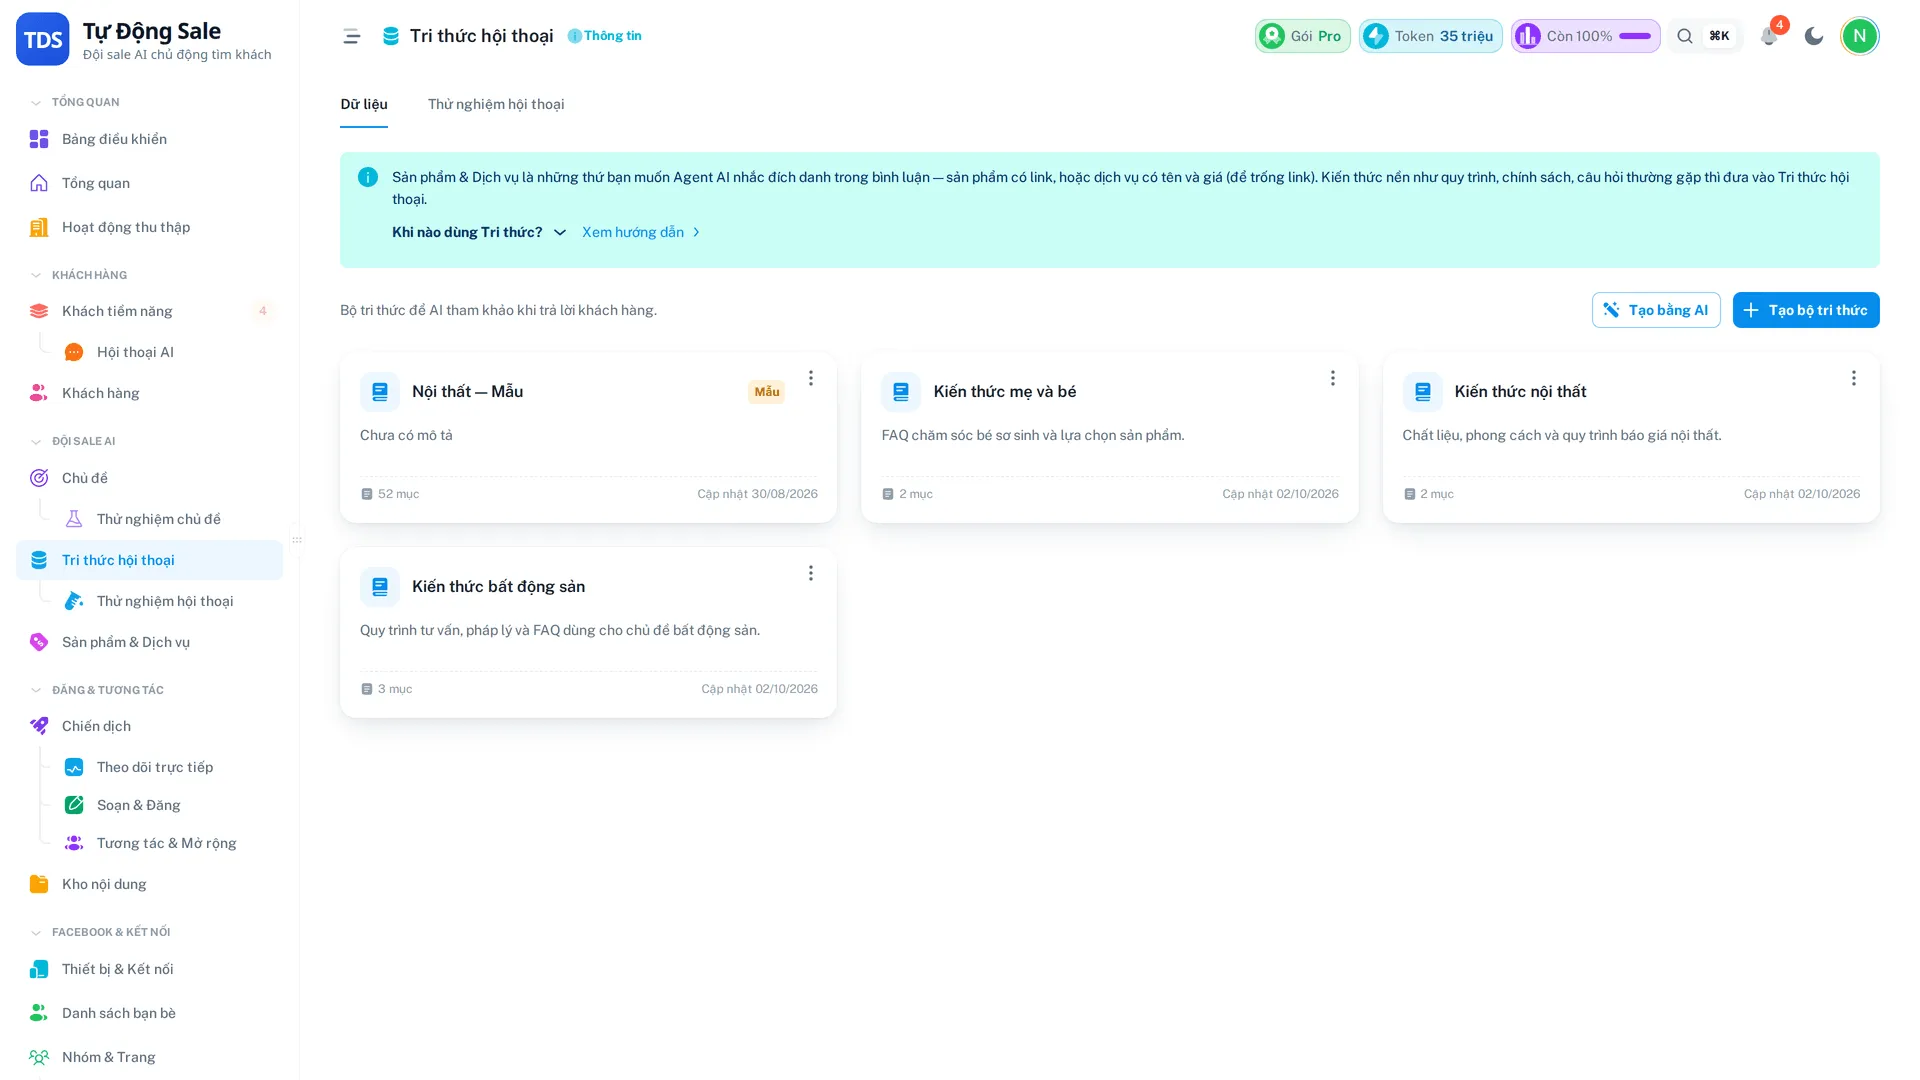
Task: Open more options for Kiến thức mẹ và bé
Action: (1332, 378)
